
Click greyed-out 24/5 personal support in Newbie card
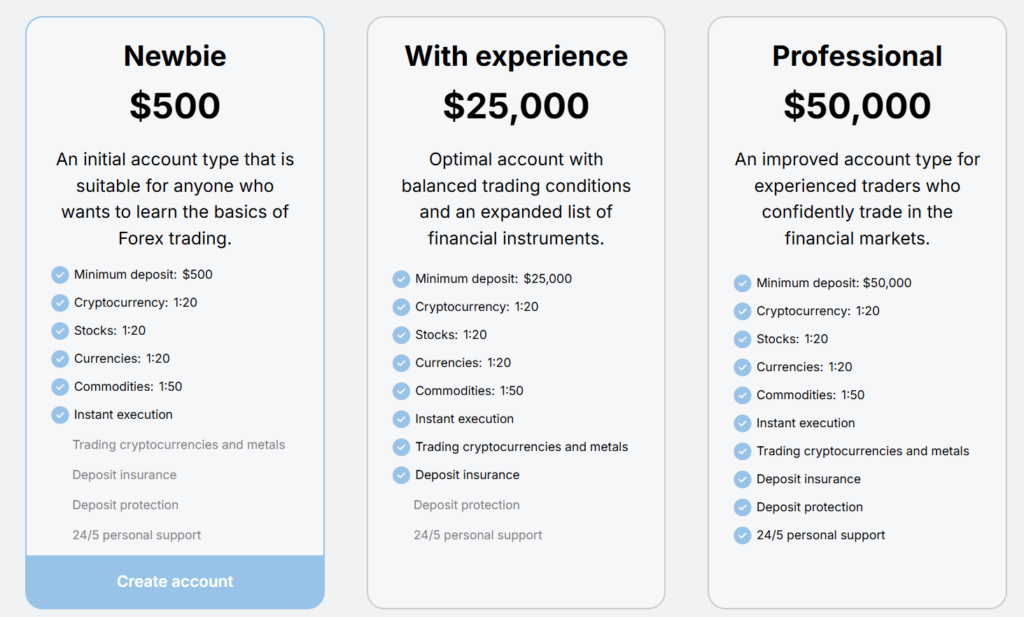(136, 535)
